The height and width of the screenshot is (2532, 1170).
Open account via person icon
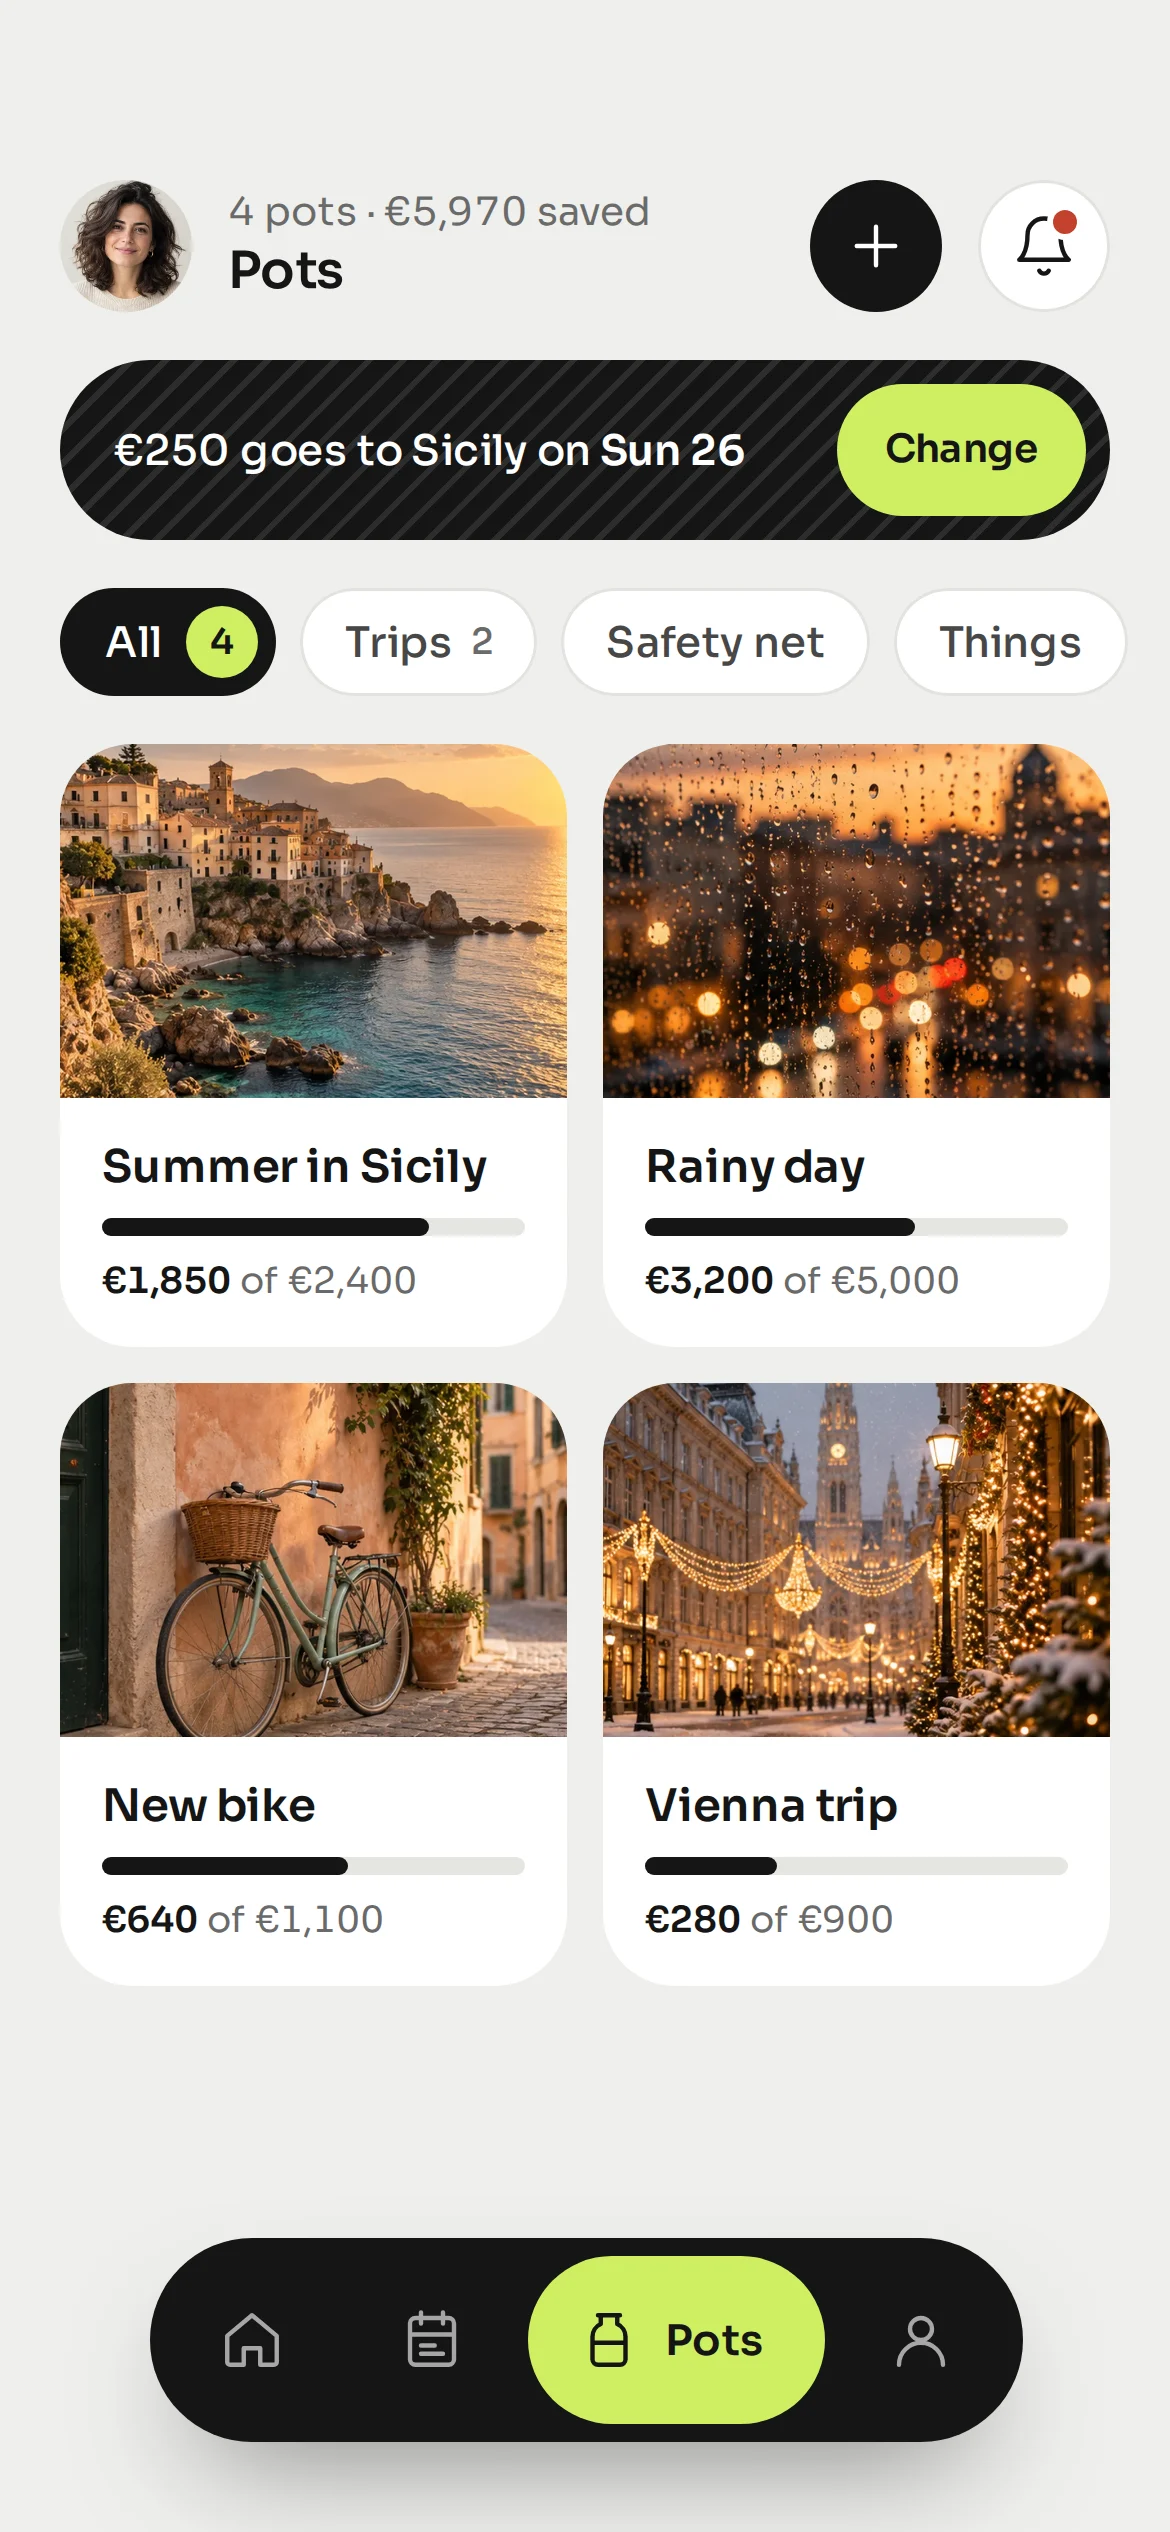pyautogui.click(x=920, y=2340)
